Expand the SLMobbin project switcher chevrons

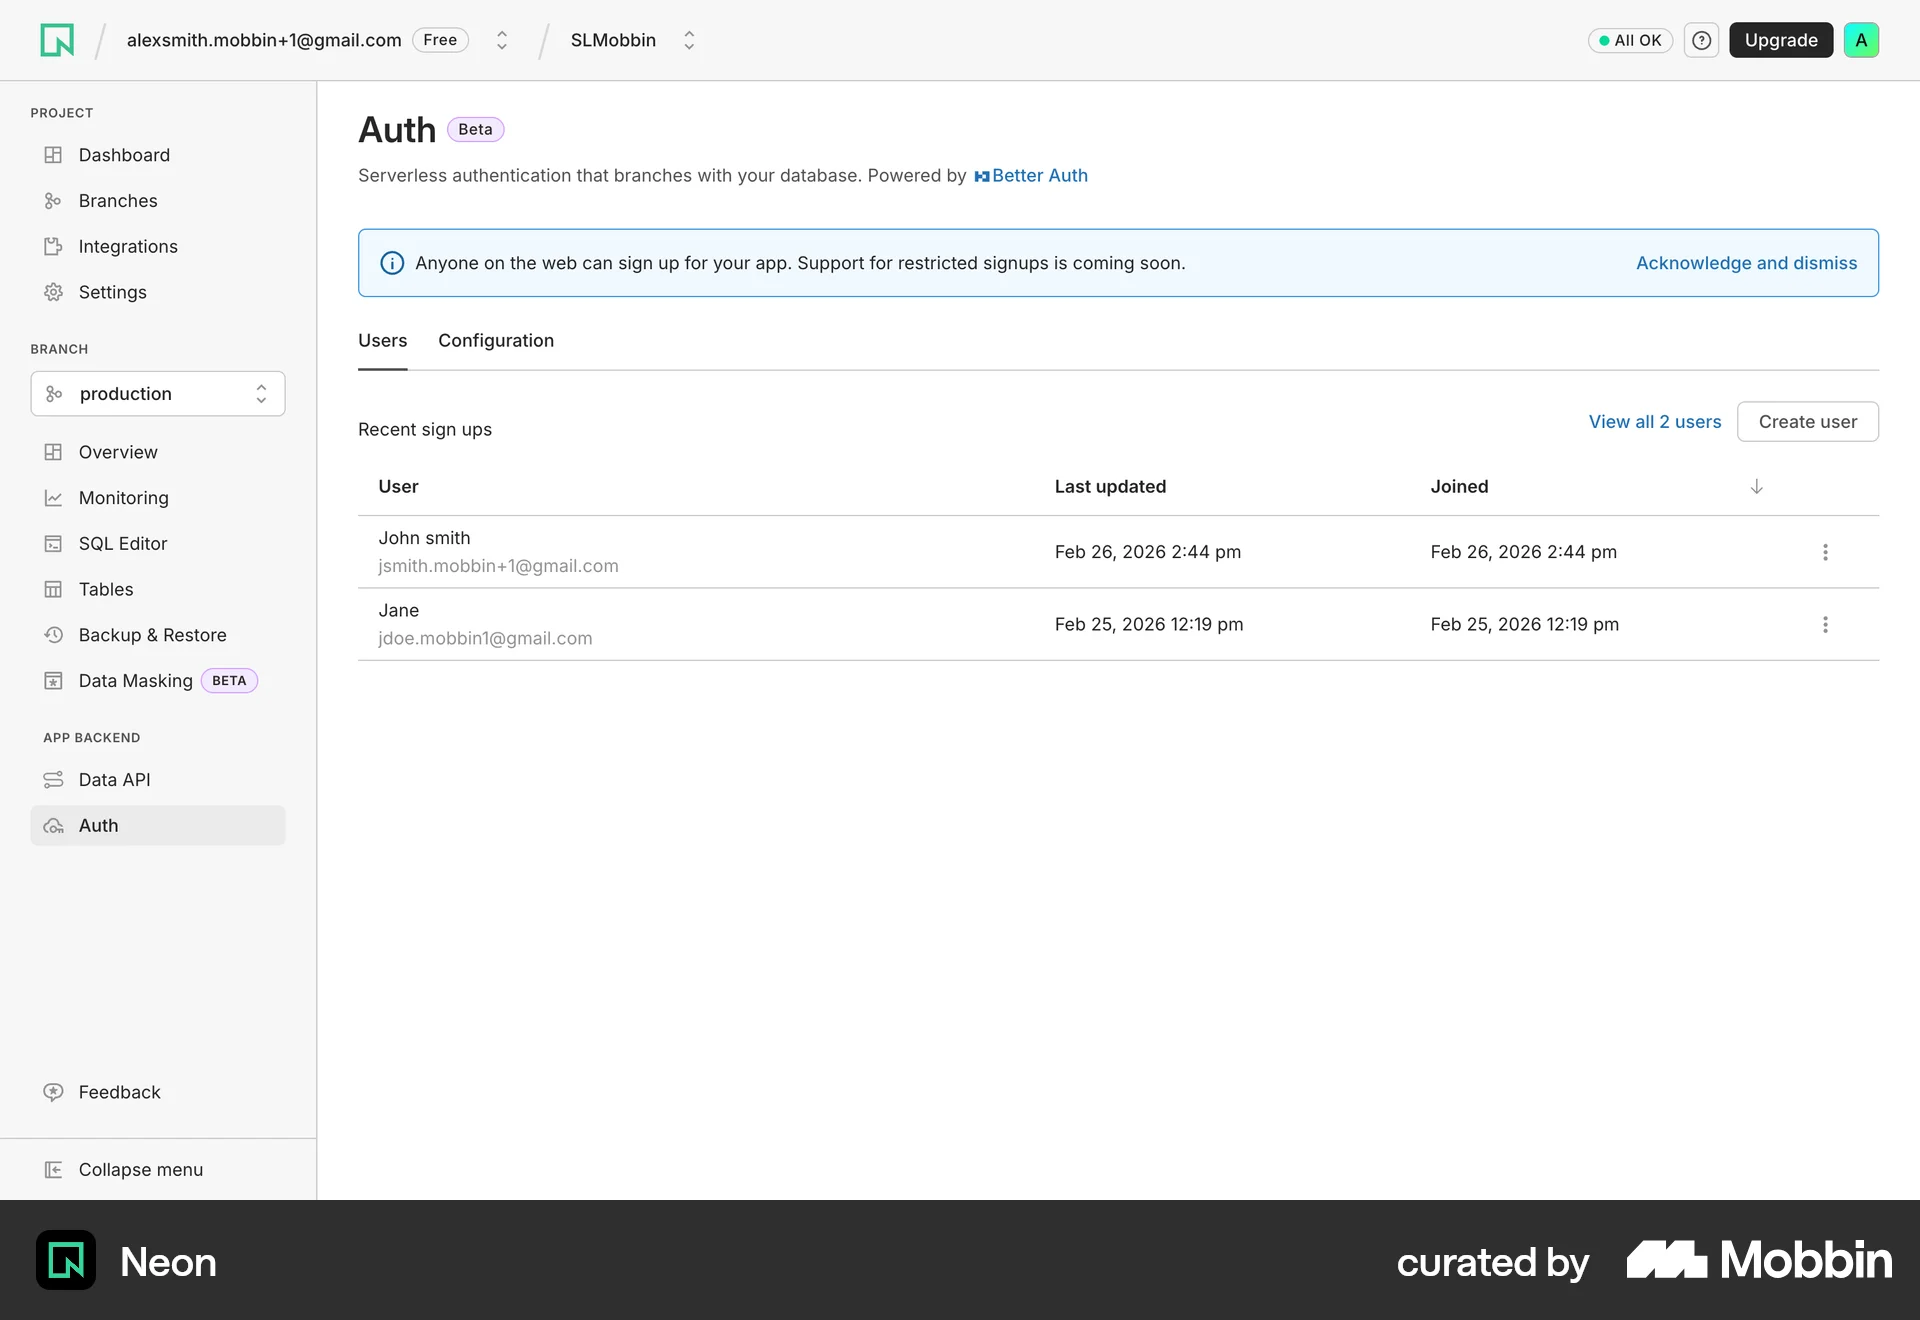point(689,40)
